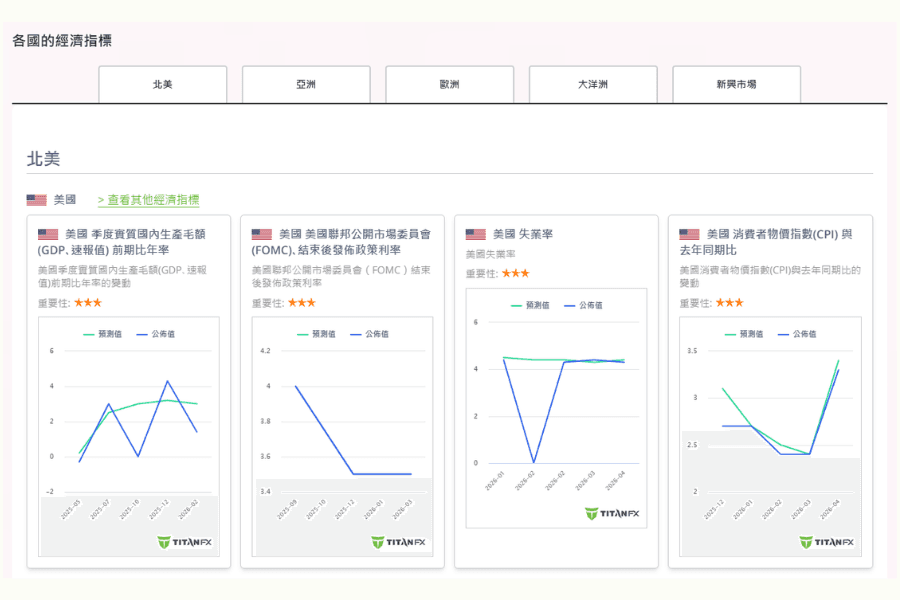The image size is (900, 600).
Task: Click the TitanFX logo on the FOMC chart
Action: pos(399,541)
